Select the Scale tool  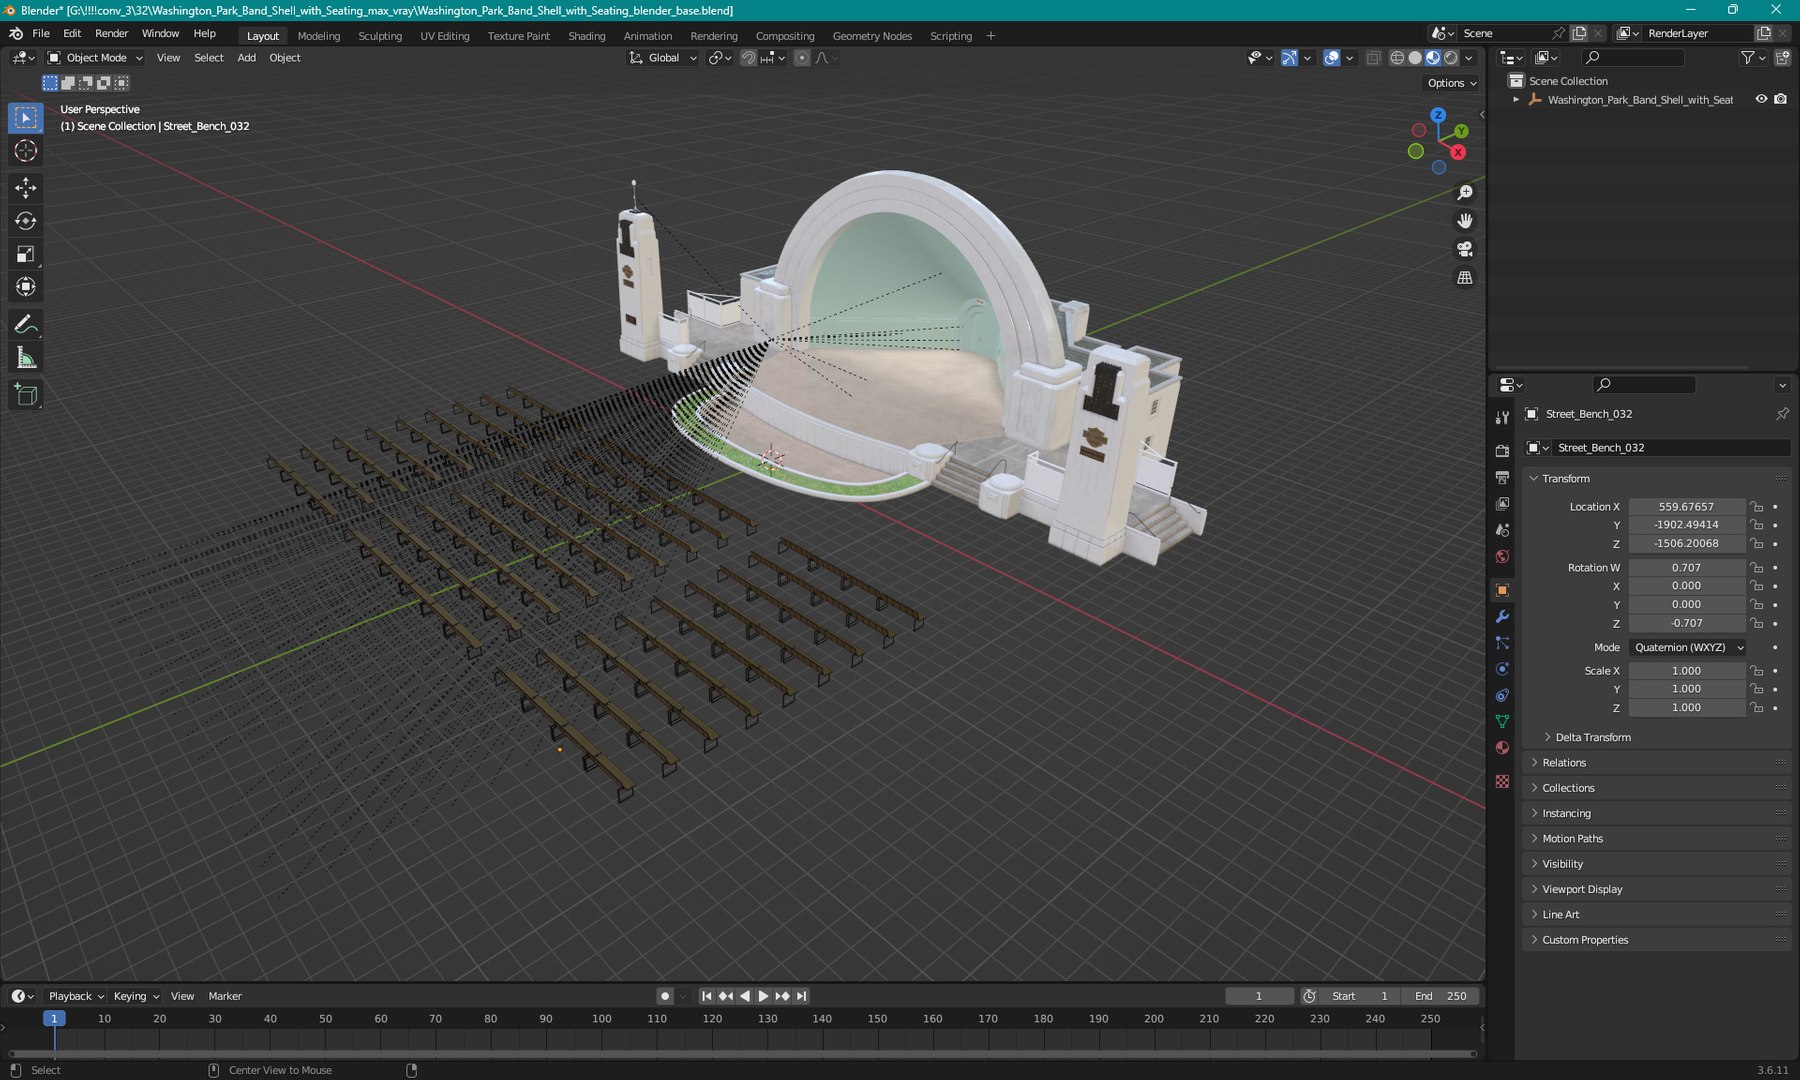coord(26,254)
